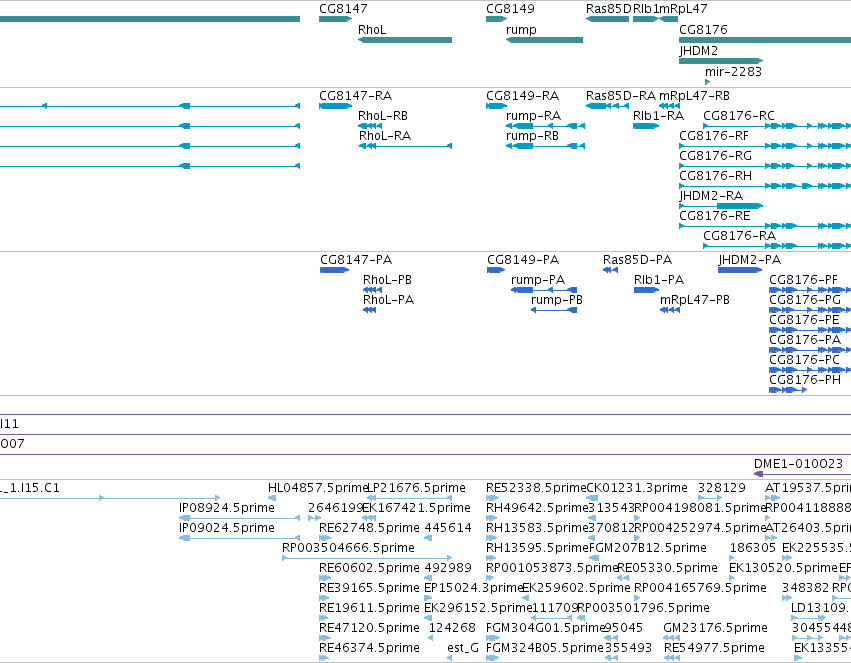Click the Ras85D-PA protein label
851x663 pixels.
637,260
